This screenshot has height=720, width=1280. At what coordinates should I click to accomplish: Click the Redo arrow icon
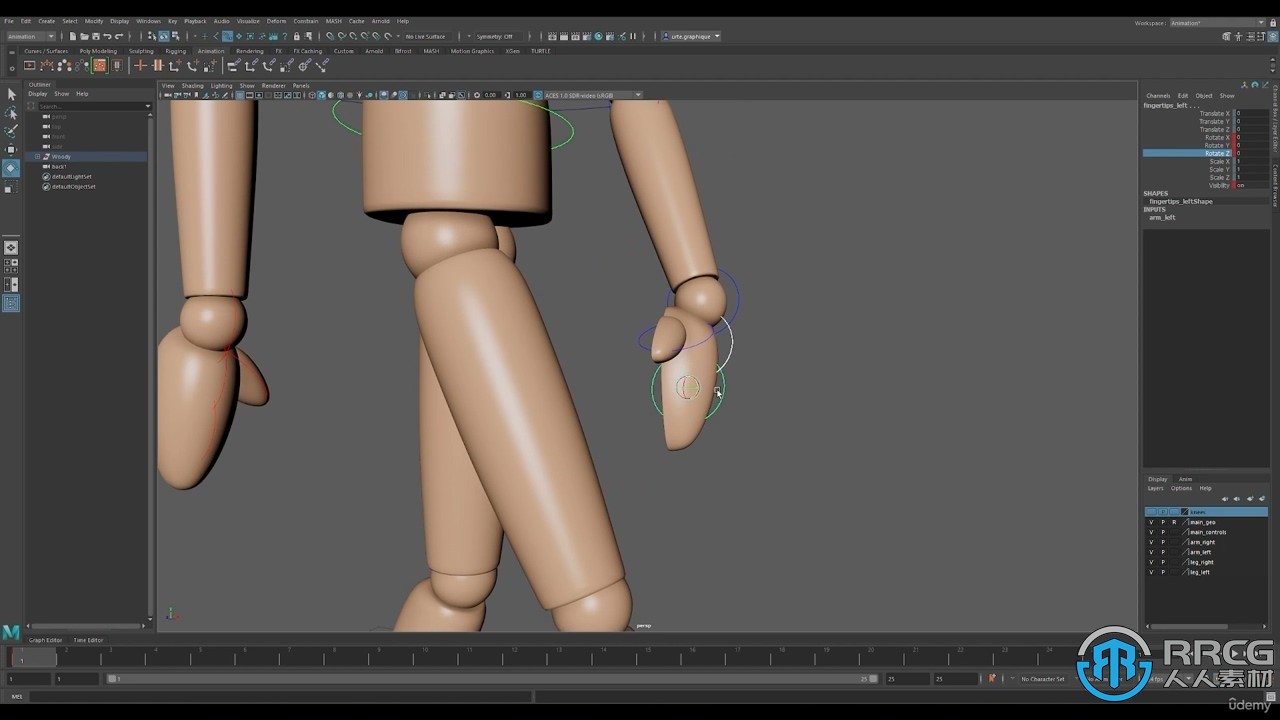coord(118,36)
